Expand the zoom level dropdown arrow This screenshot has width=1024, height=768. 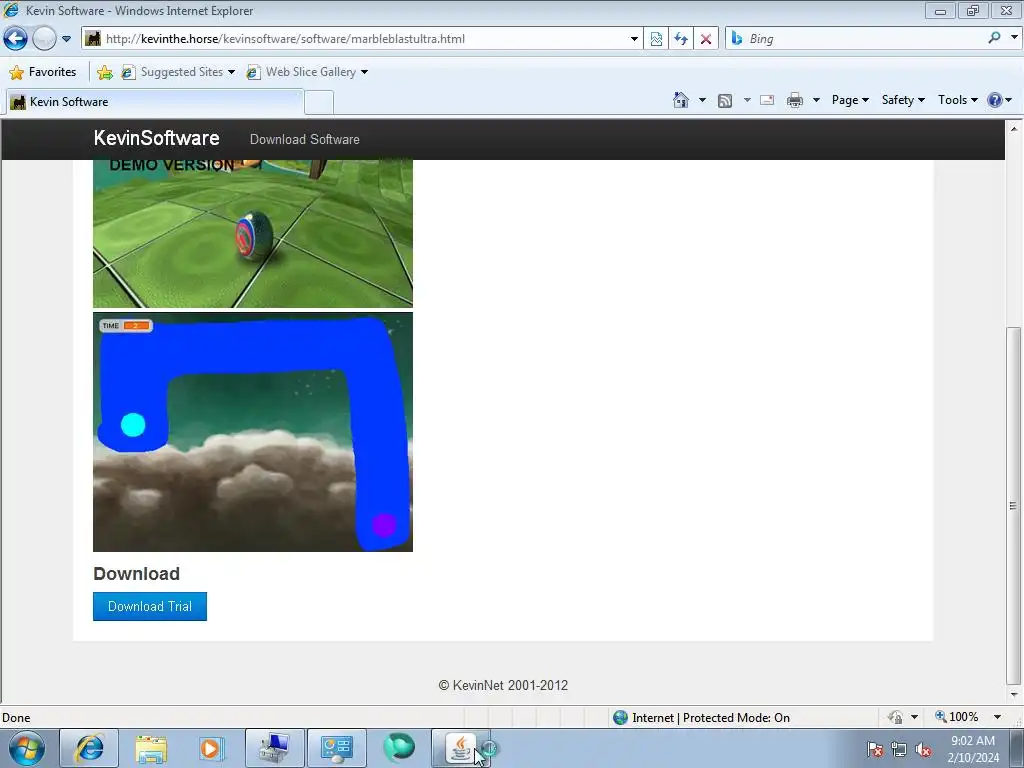click(997, 717)
